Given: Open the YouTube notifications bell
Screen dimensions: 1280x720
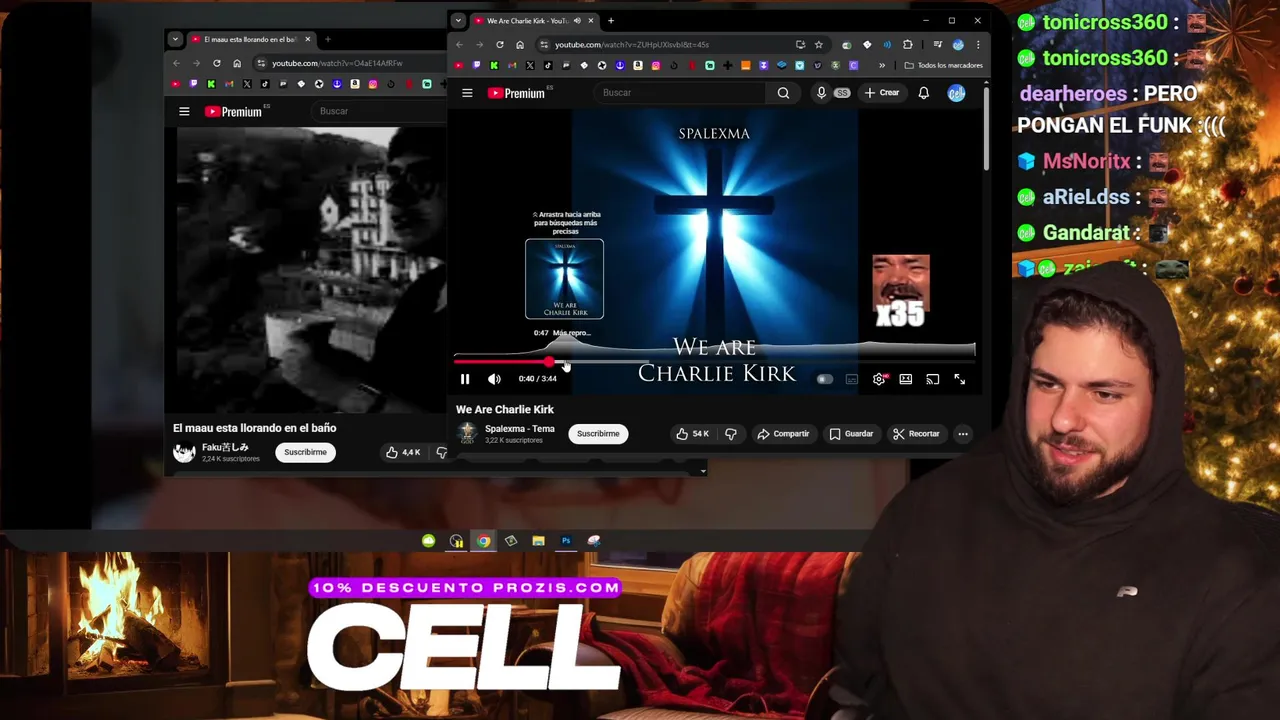Looking at the screenshot, I should pos(924,93).
